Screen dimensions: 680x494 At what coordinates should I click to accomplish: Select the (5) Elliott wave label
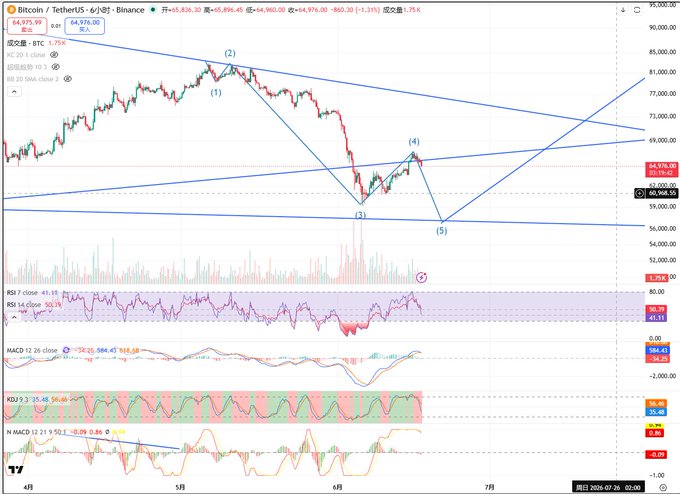(441, 231)
